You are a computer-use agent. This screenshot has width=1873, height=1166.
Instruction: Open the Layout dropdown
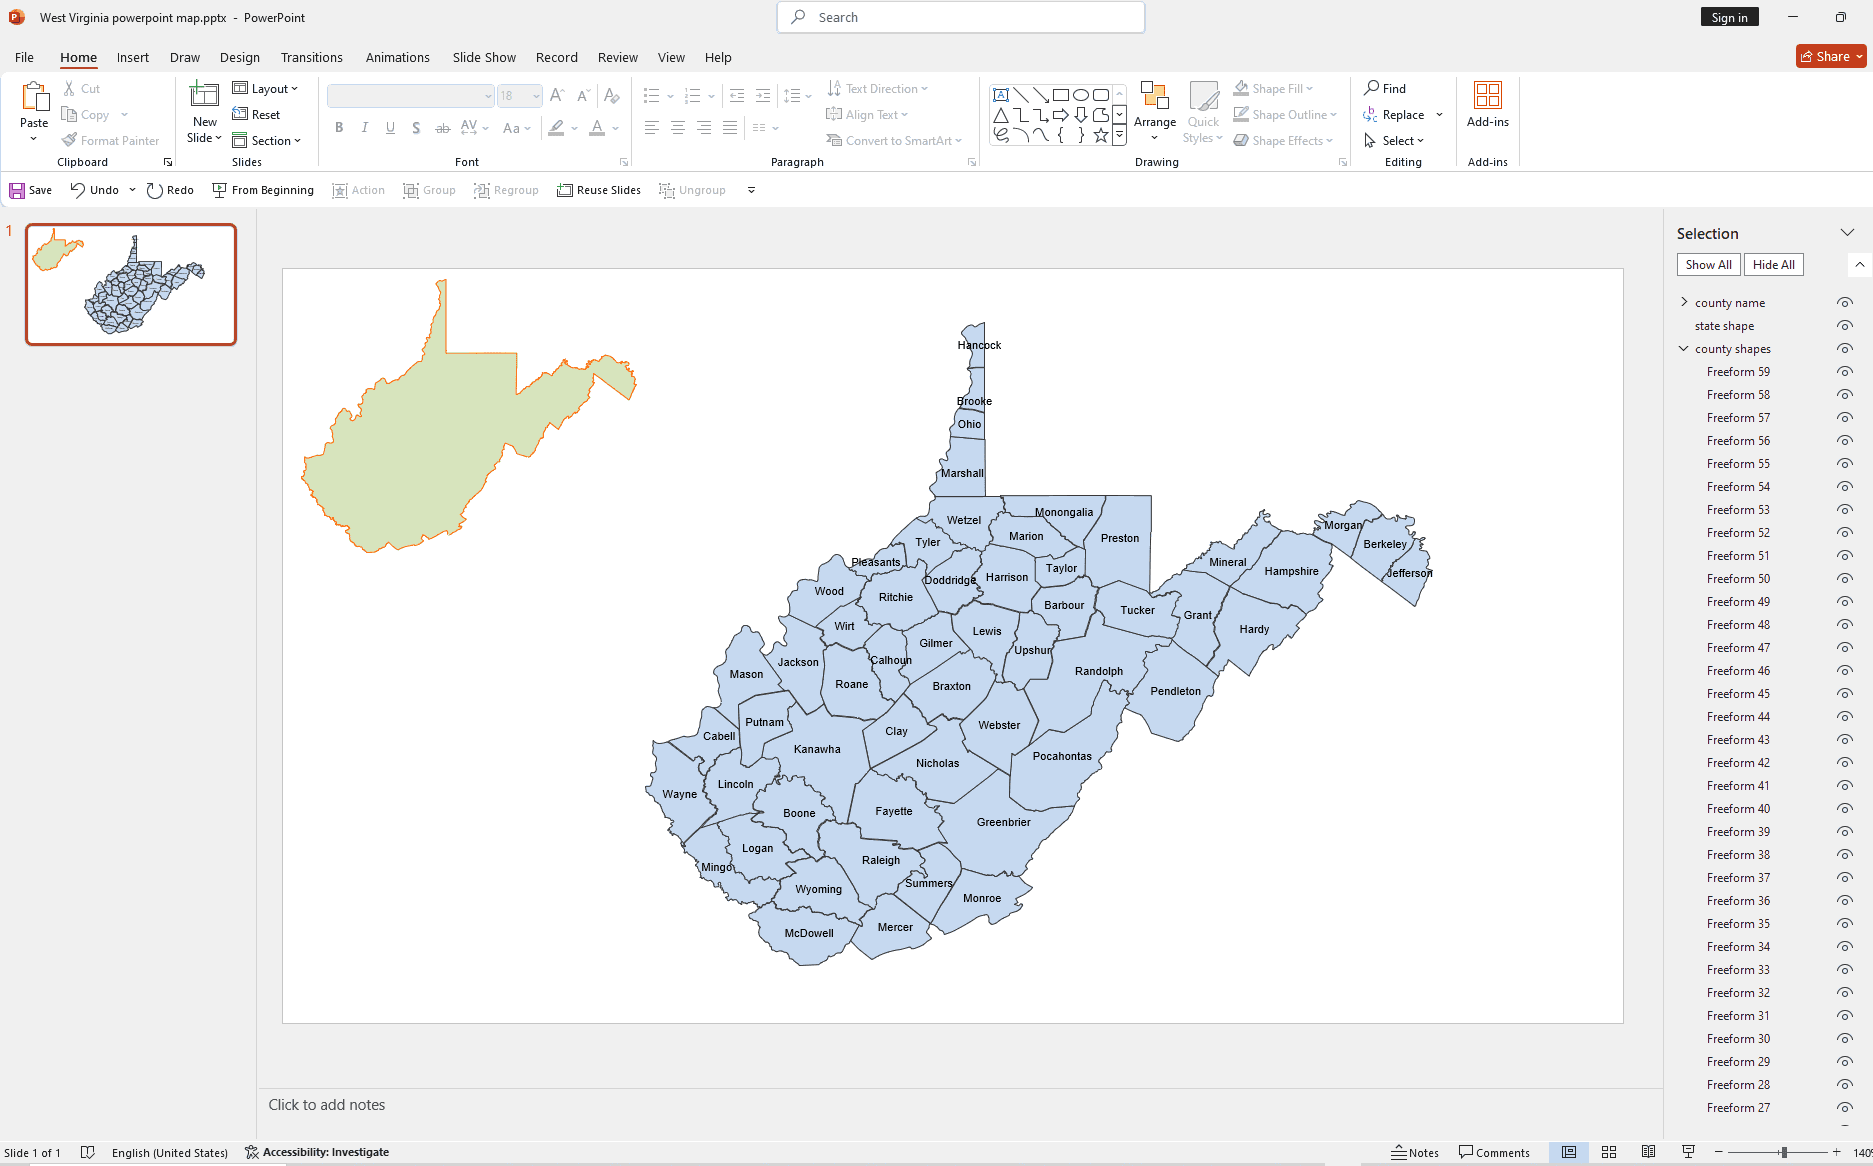(266, 89)
